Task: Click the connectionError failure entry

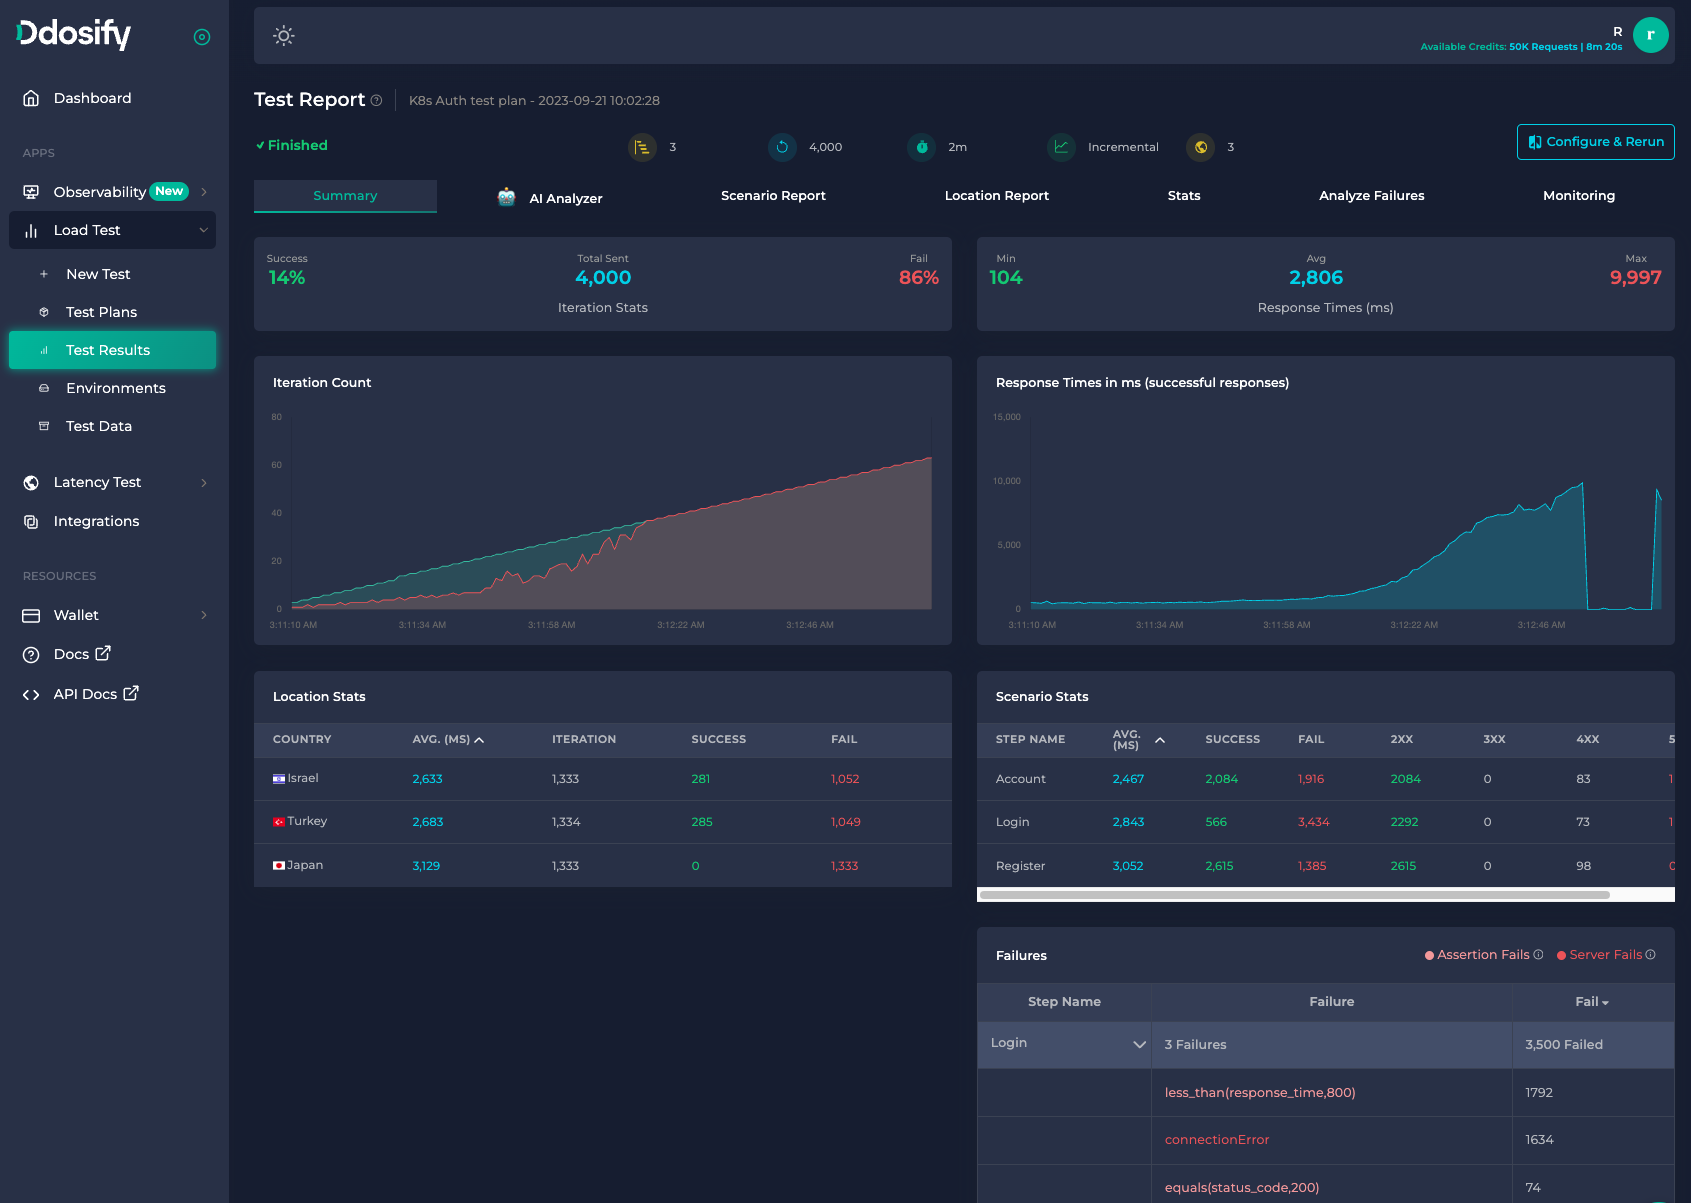Action: click(1217, 1140)
